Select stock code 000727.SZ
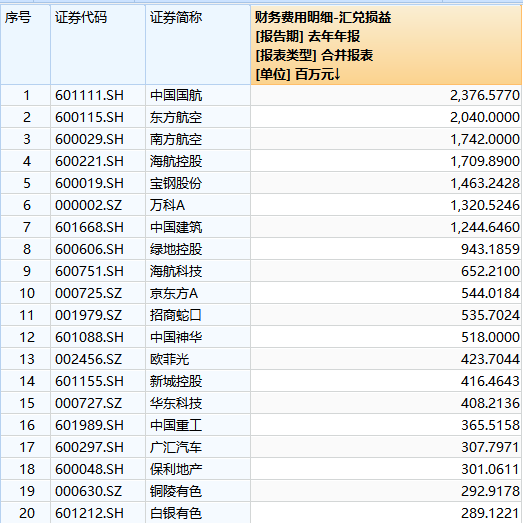 coord(88,404)
